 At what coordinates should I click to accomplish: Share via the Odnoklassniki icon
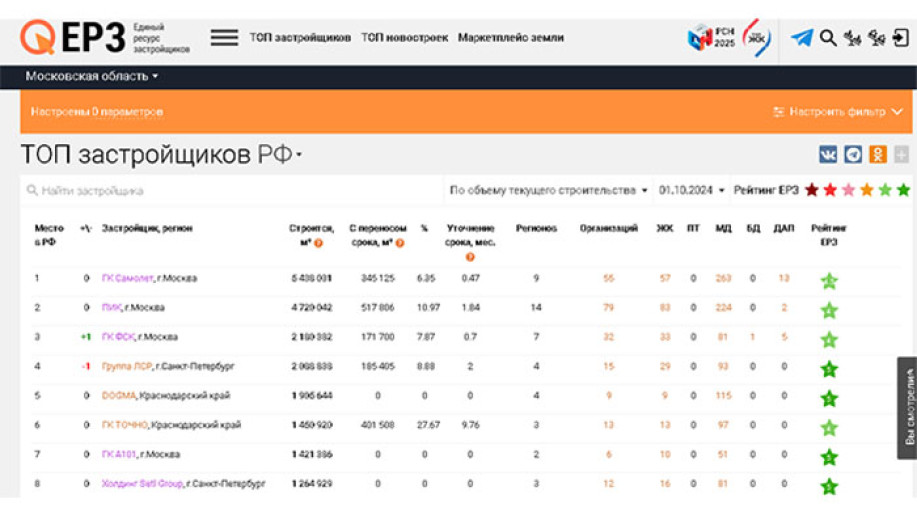[x=877, y=155]
